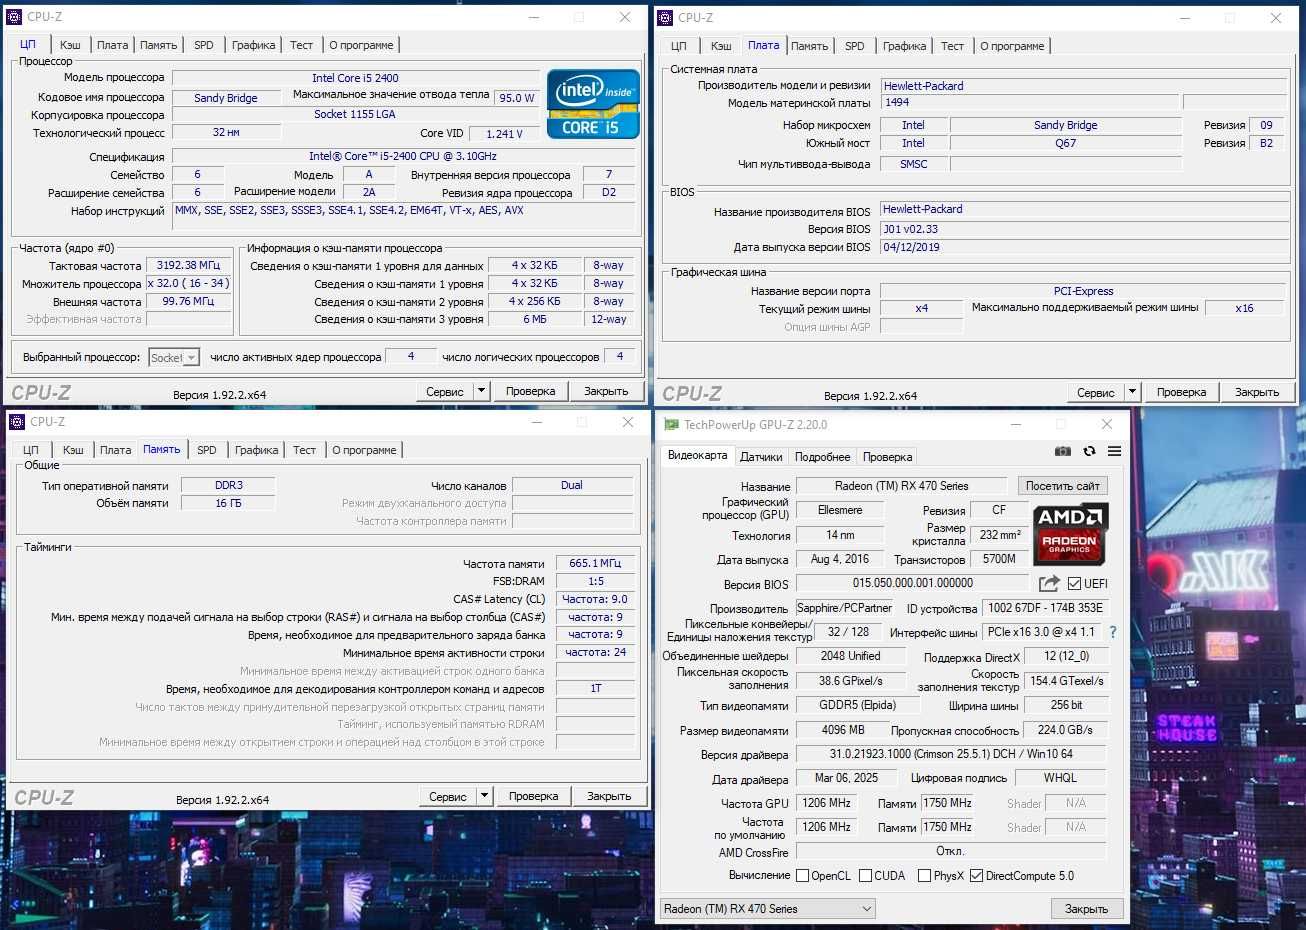The height and width of the screenshot is (930, 1306).
Task: Click the BIOS share/export arrow icon
Action: pos(1049,583)
